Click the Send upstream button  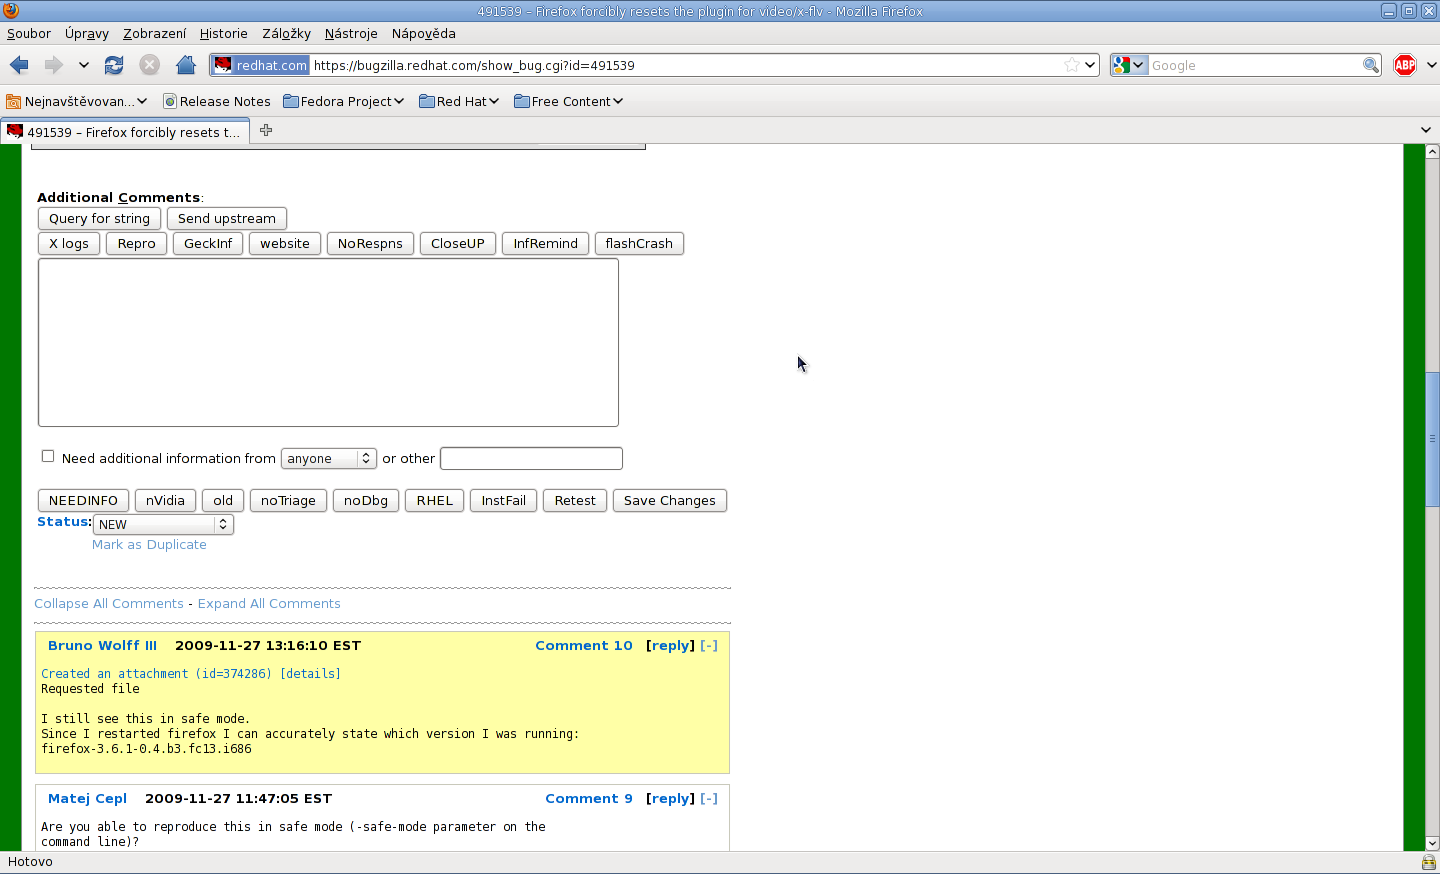(227, 218)
